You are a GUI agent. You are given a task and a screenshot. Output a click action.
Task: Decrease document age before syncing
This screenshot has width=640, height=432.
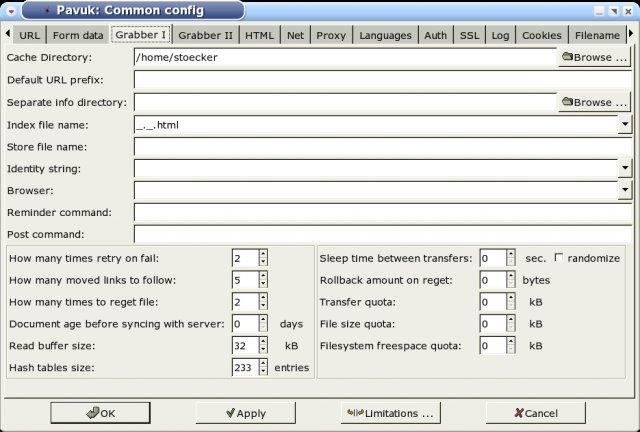(x=263, y=329)
